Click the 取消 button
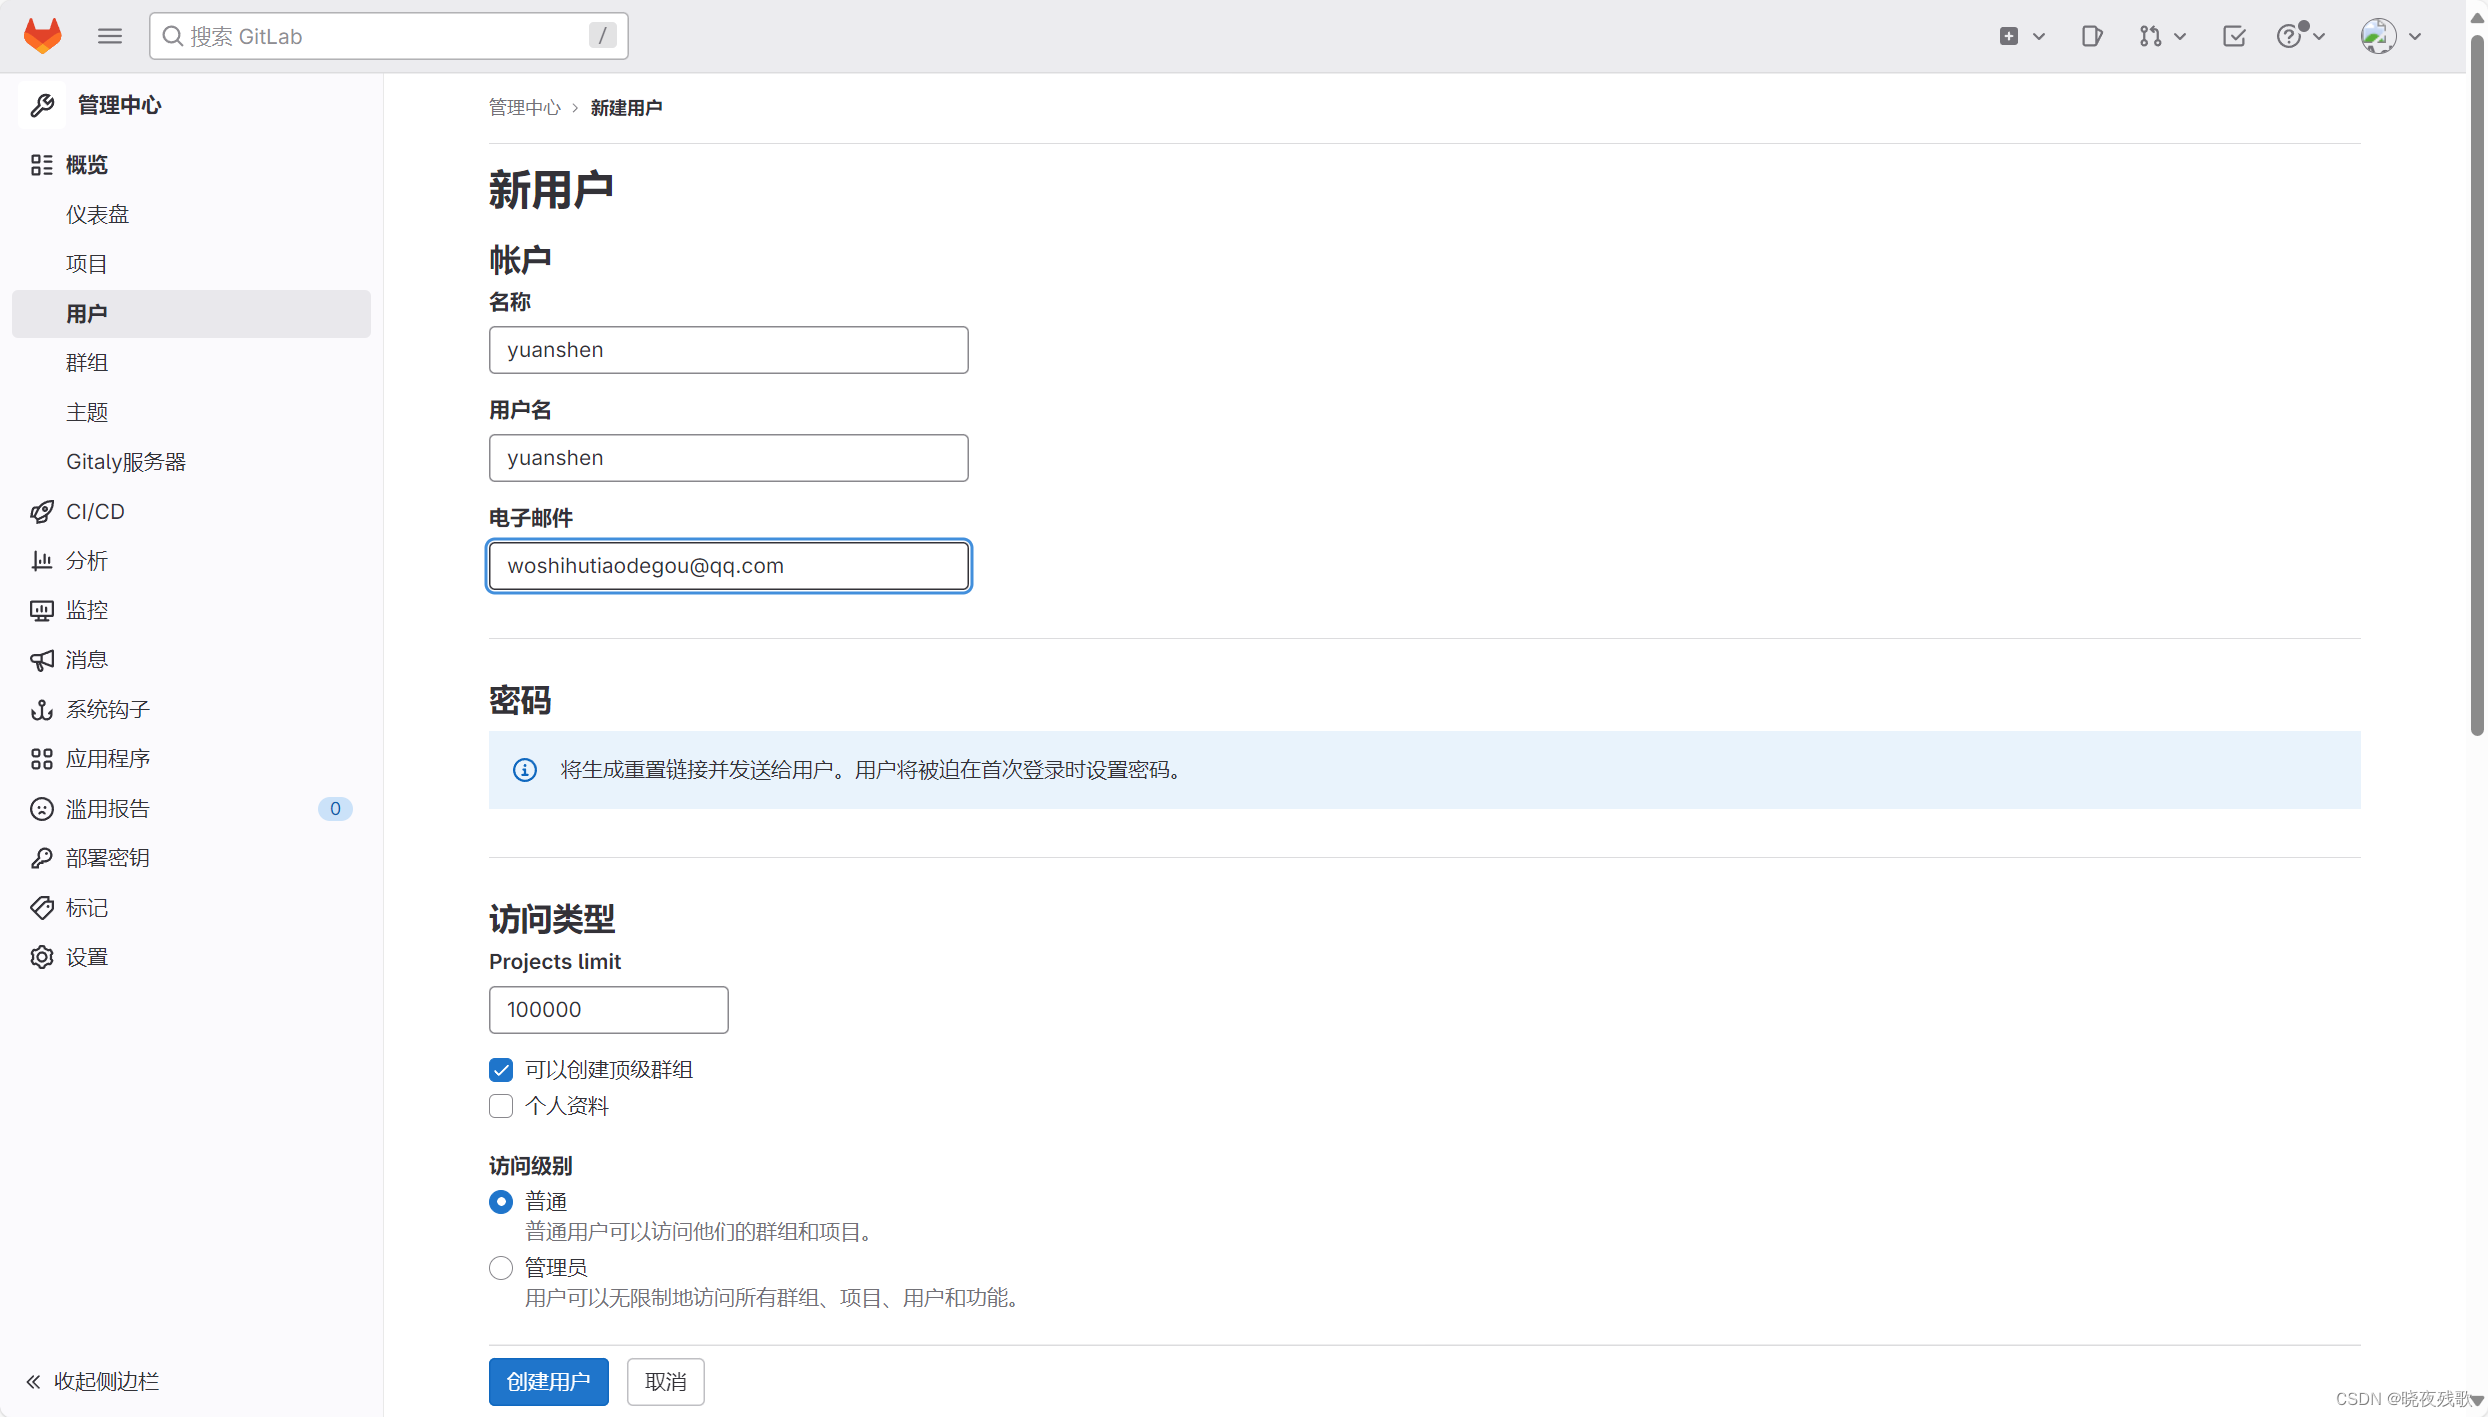This screenshot has width=2488, height=1417. [665, 1382]
